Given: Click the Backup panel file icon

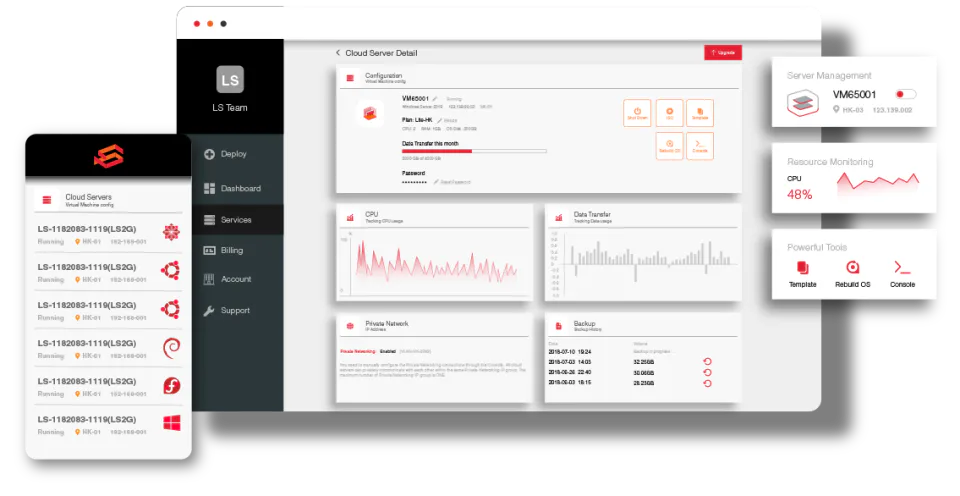Looking at the screenshot, I should point(558,326).
